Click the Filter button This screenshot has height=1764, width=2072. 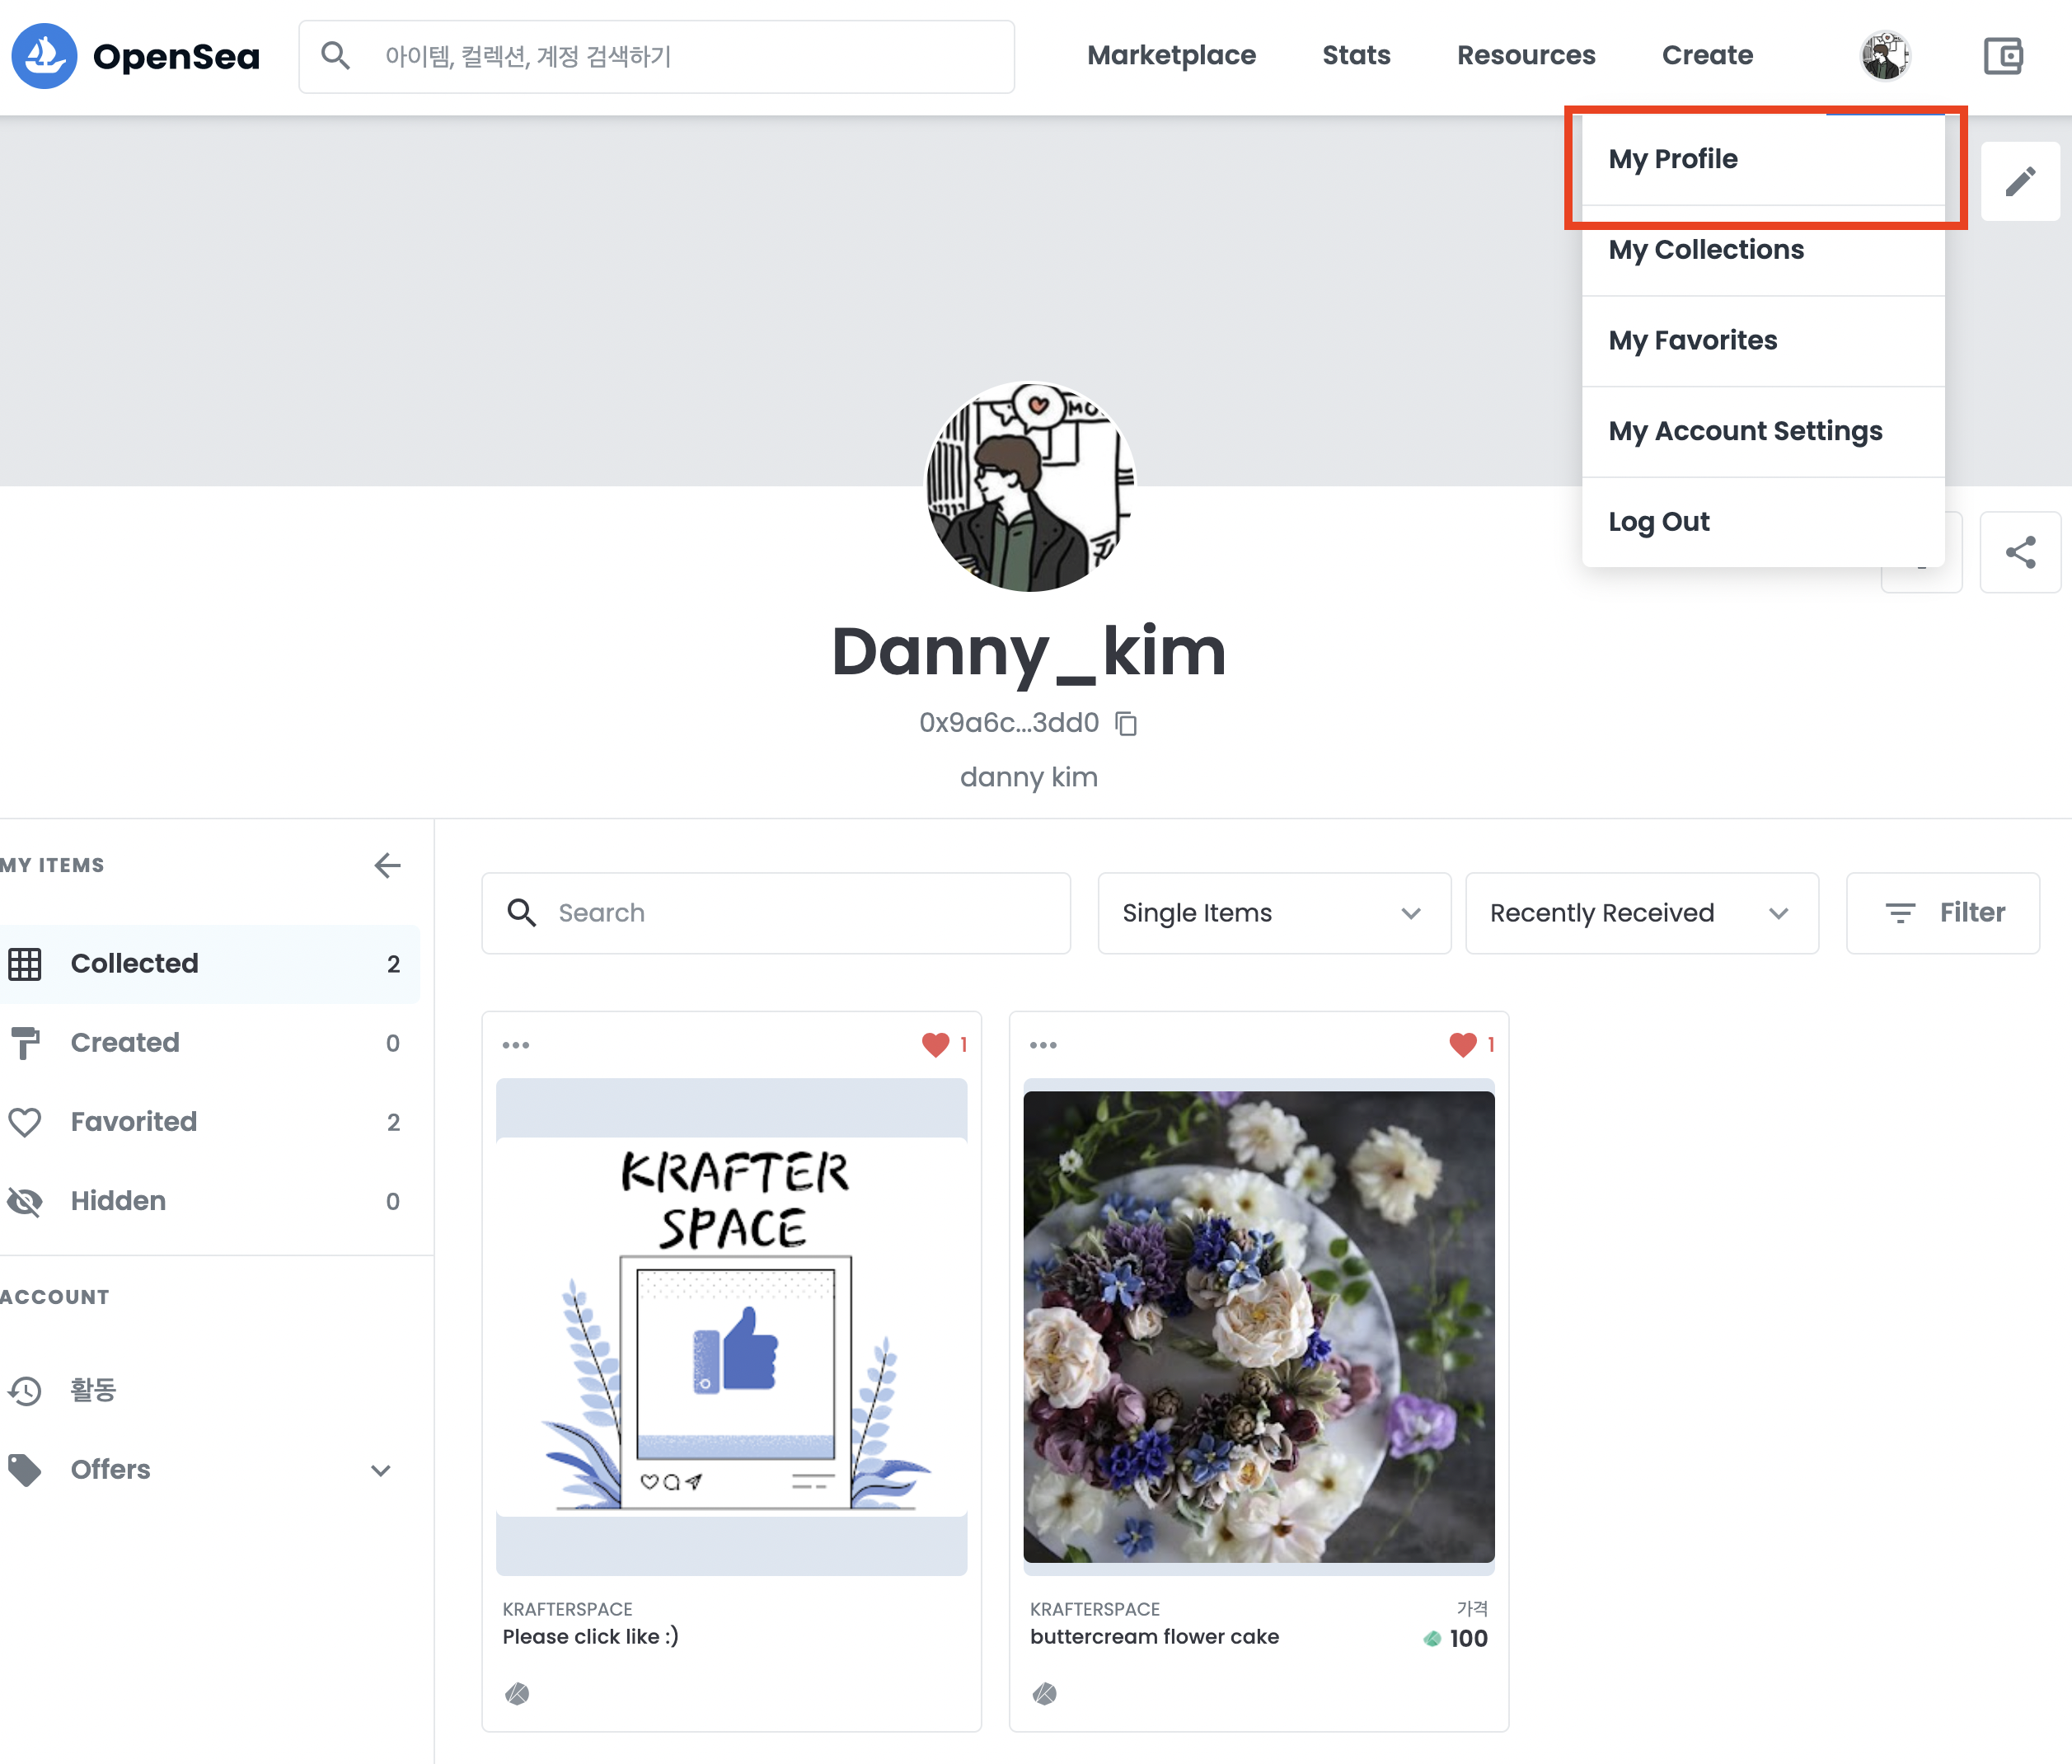tap(1942, 913)
